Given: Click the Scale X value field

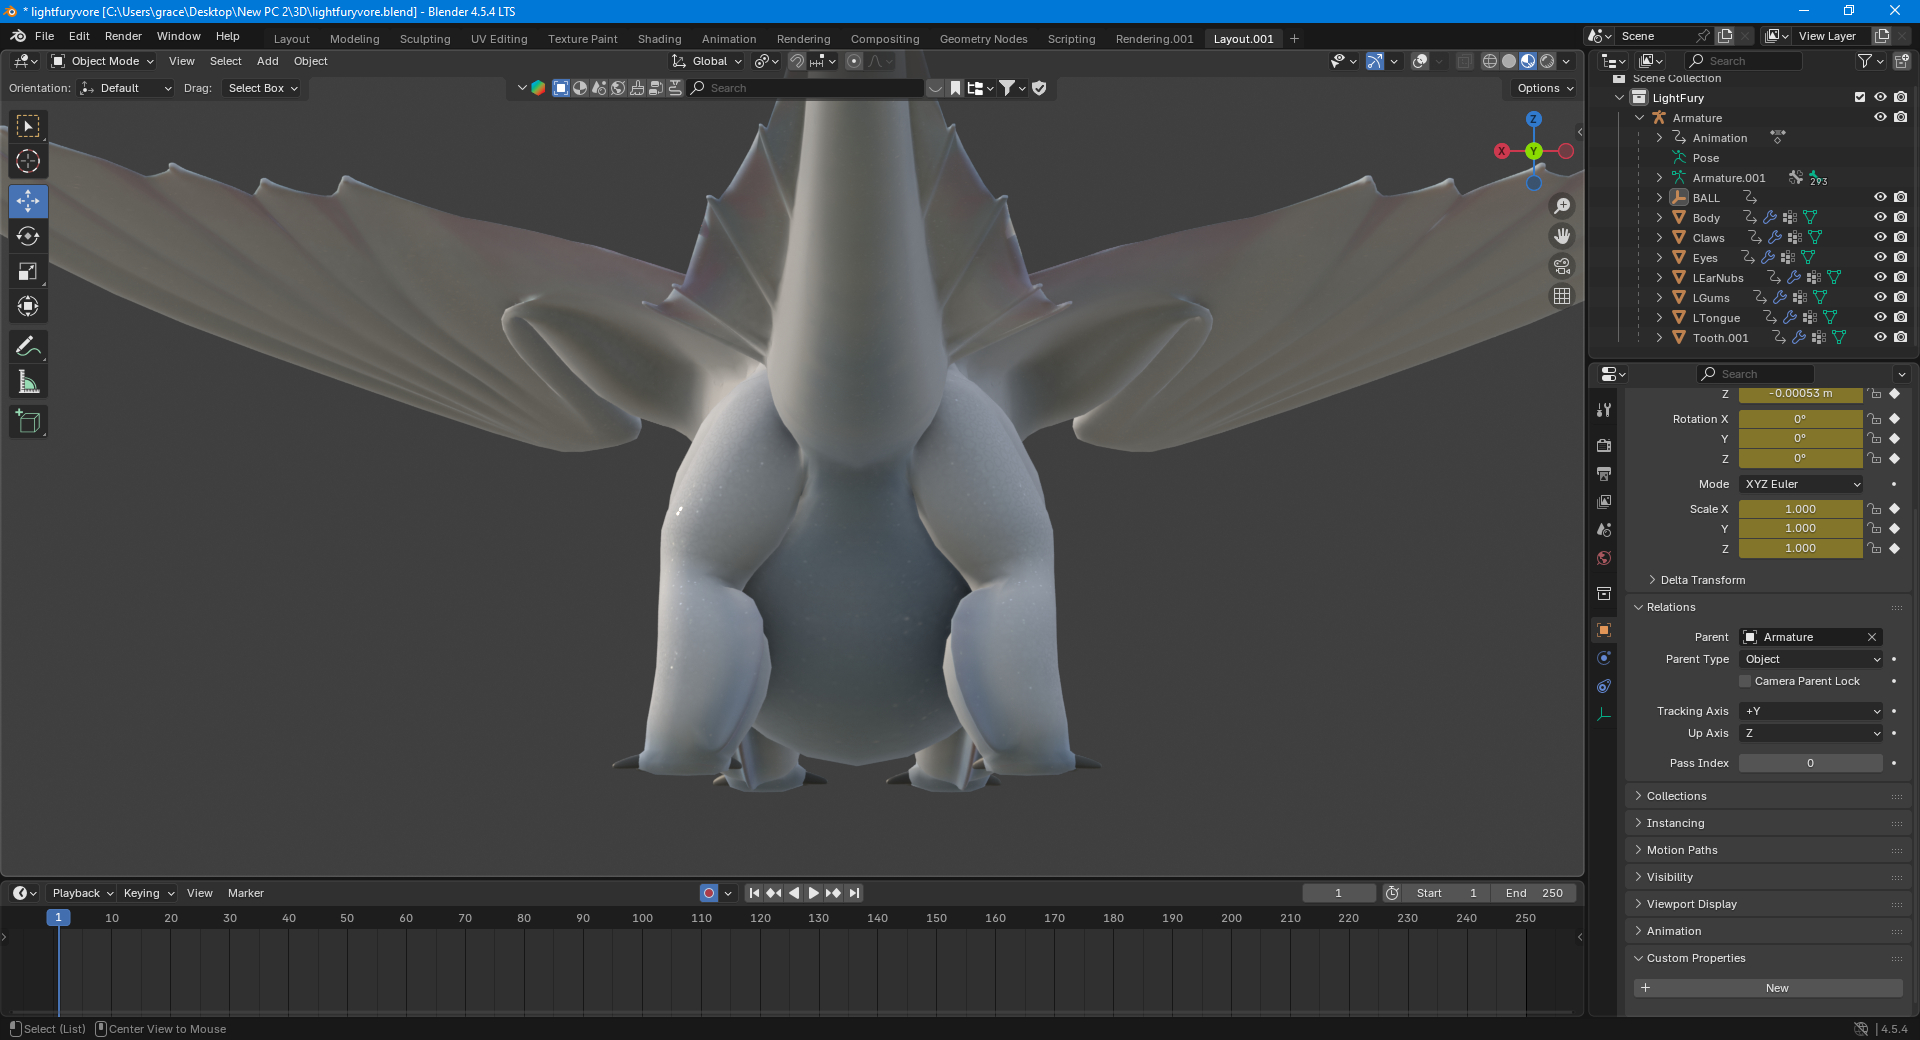Looking at the screenshot, I should coord(1800,509).
